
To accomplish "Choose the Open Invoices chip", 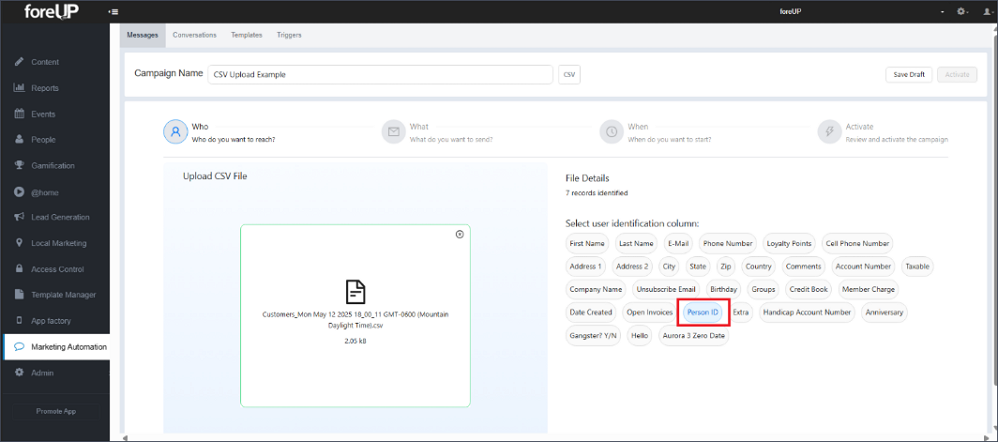I will pos(650,313).
